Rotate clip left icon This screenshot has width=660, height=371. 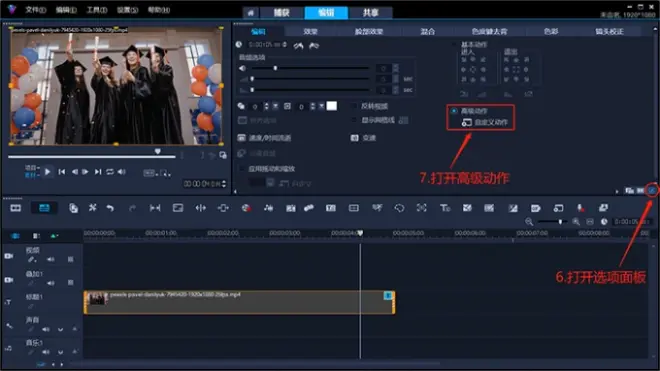[298, 45]
